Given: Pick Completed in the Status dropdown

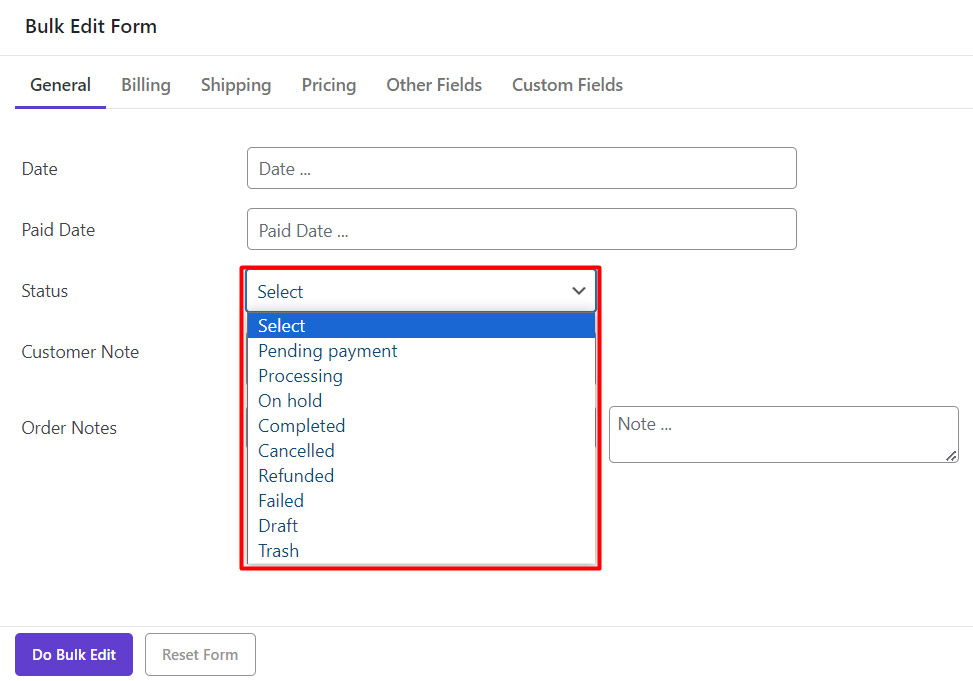Looking at the screenshot, I should pyautogui.click(x=301, y=426).
